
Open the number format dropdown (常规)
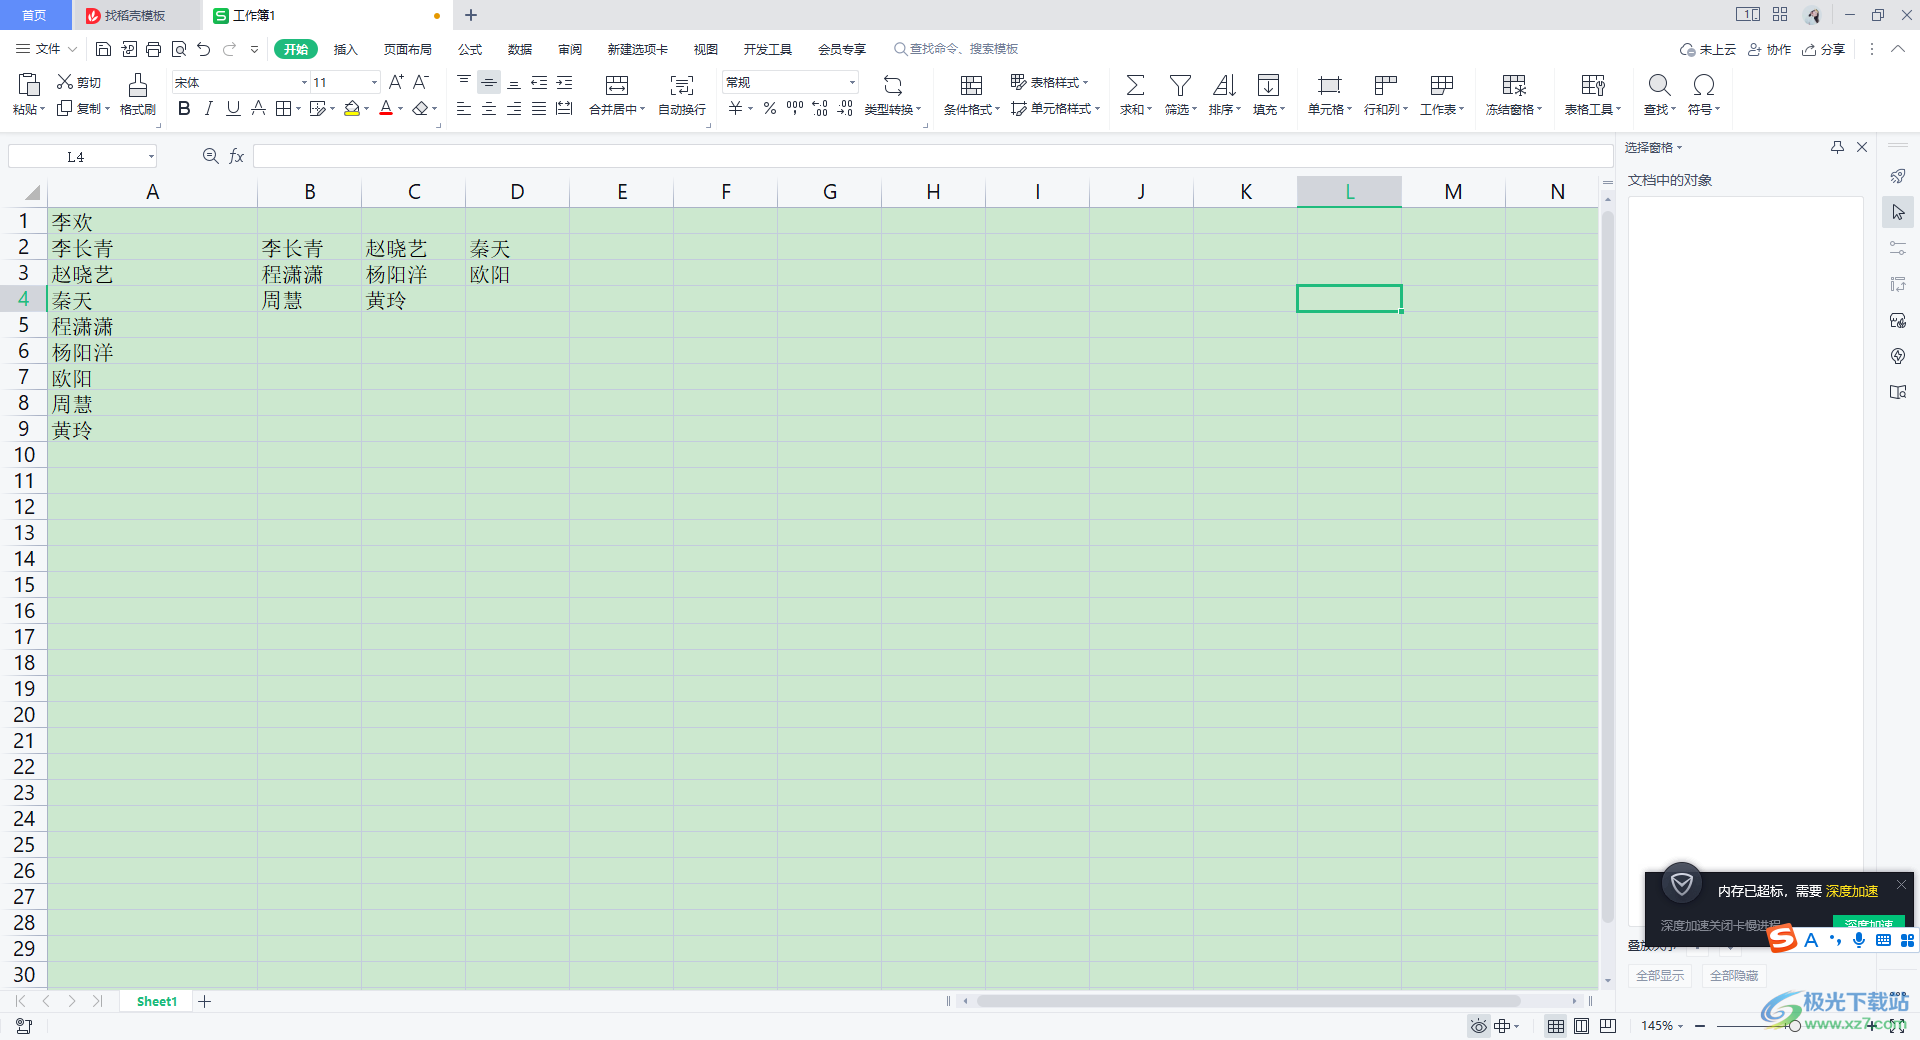[852, 82]
